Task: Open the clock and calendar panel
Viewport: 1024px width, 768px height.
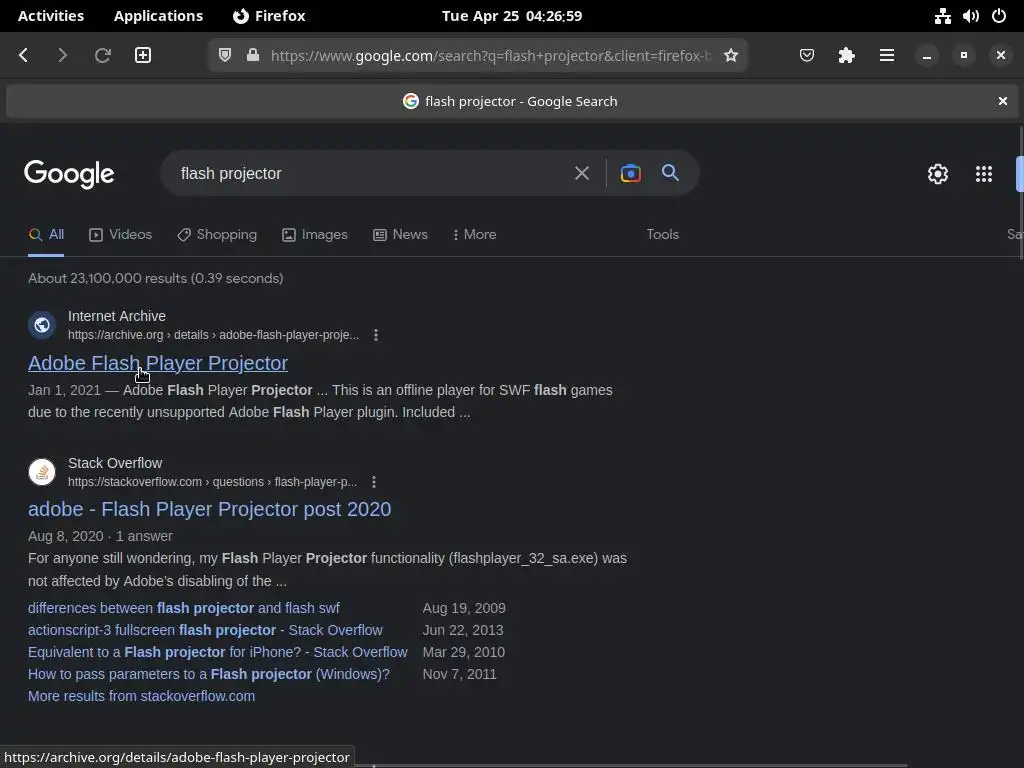Action: click(511, 16)
